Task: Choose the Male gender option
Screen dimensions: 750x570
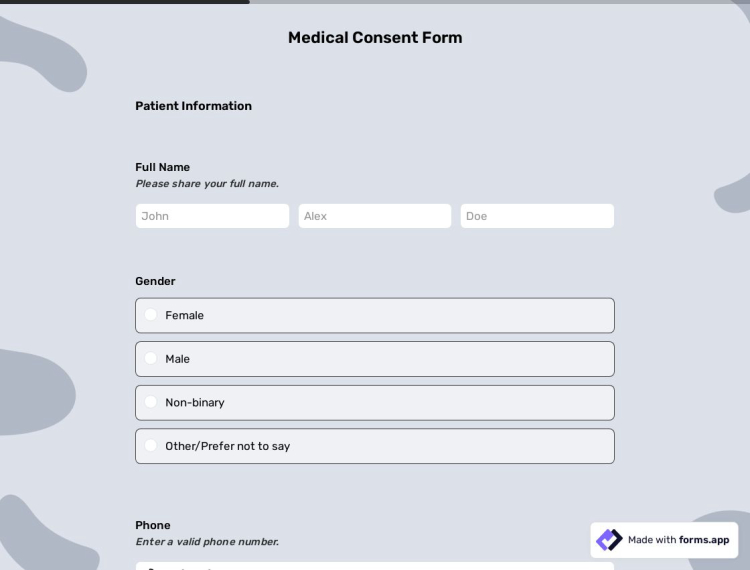Action: [151, 359]
